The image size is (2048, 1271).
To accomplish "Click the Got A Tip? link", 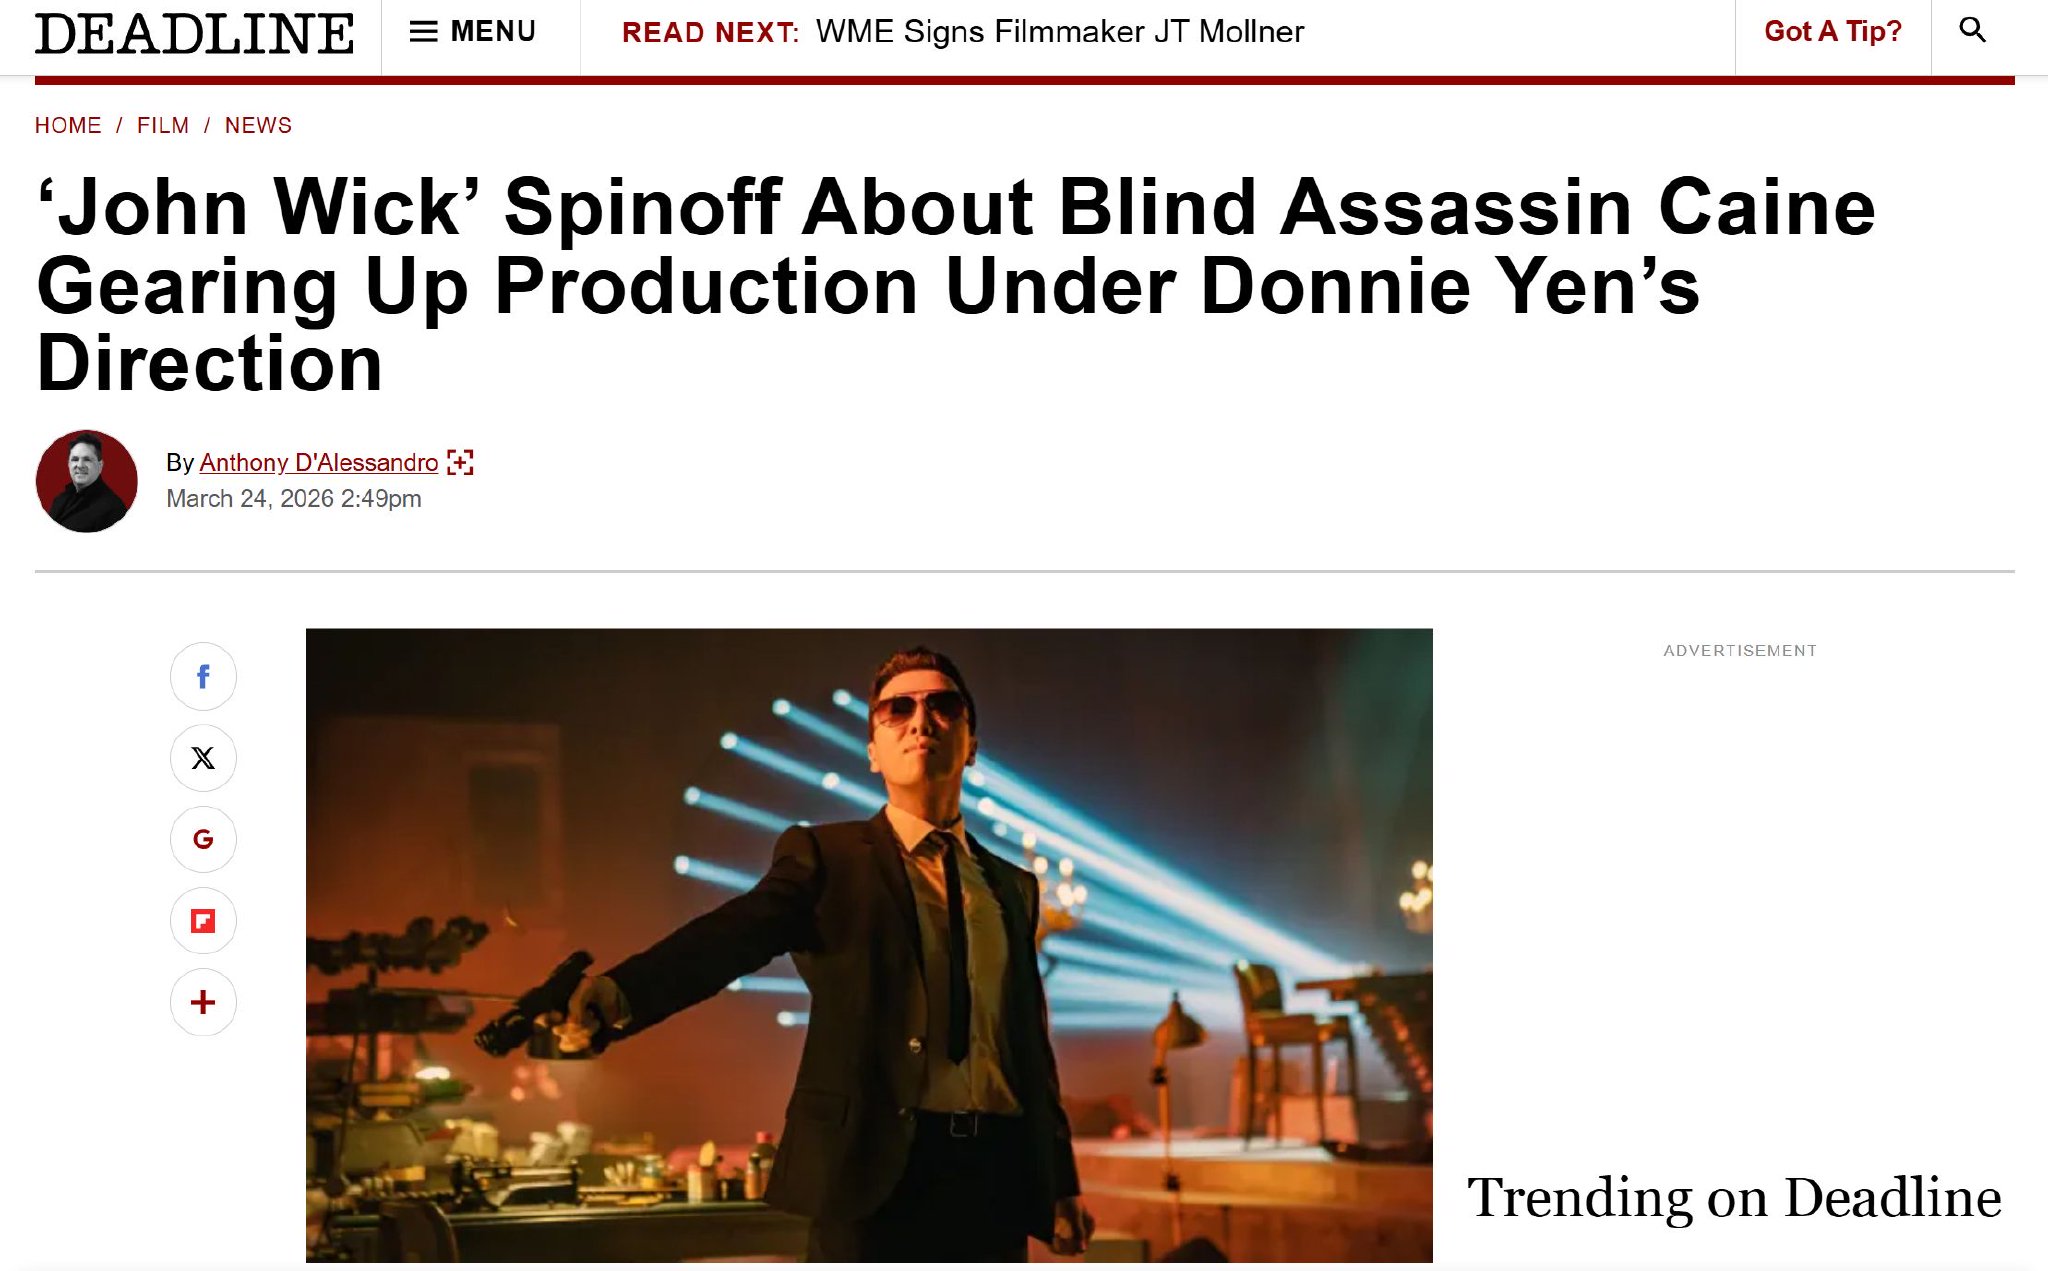I will click(1833, 31).
